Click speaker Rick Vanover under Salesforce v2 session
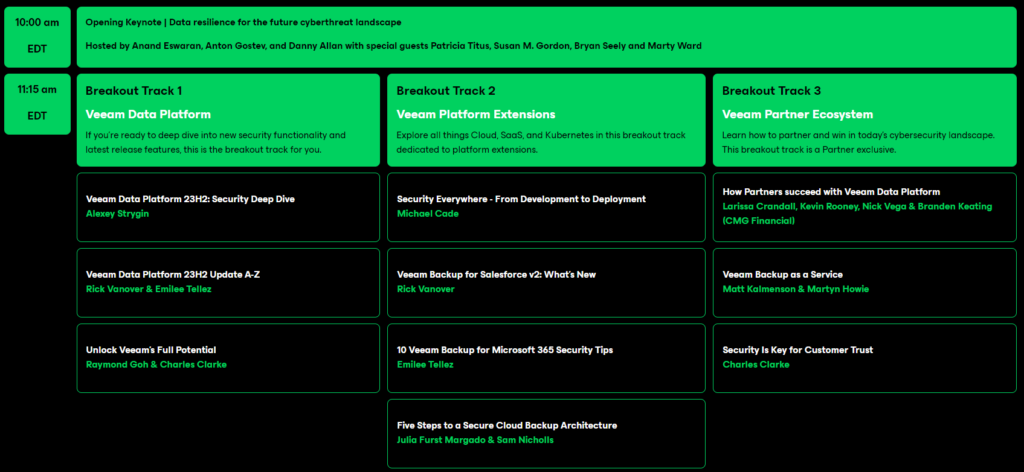The height and width of the screenshot is (472, 1024). tap(426, 289)
